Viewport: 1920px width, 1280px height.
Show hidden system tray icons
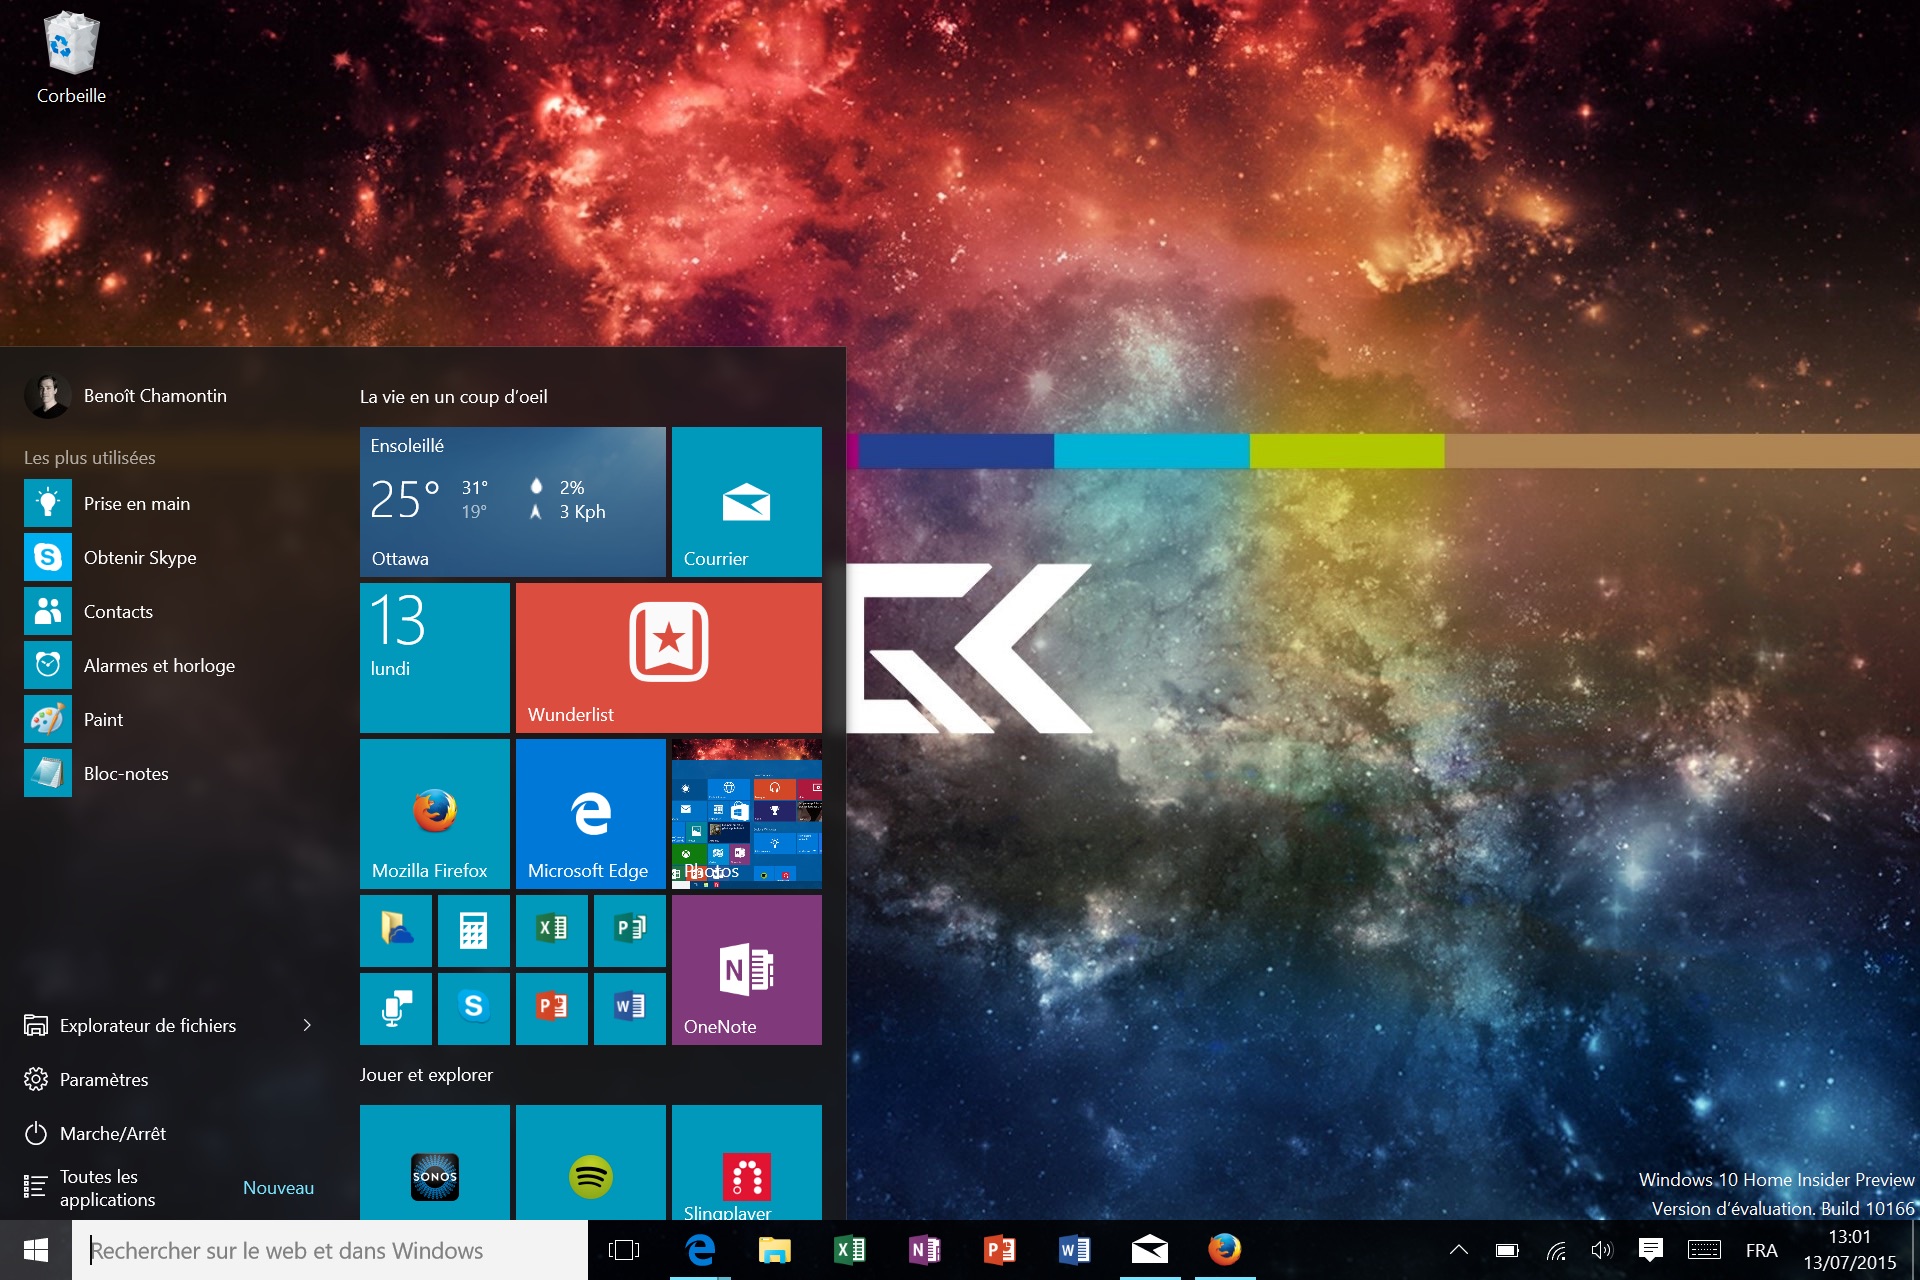click(1458, 1249)
